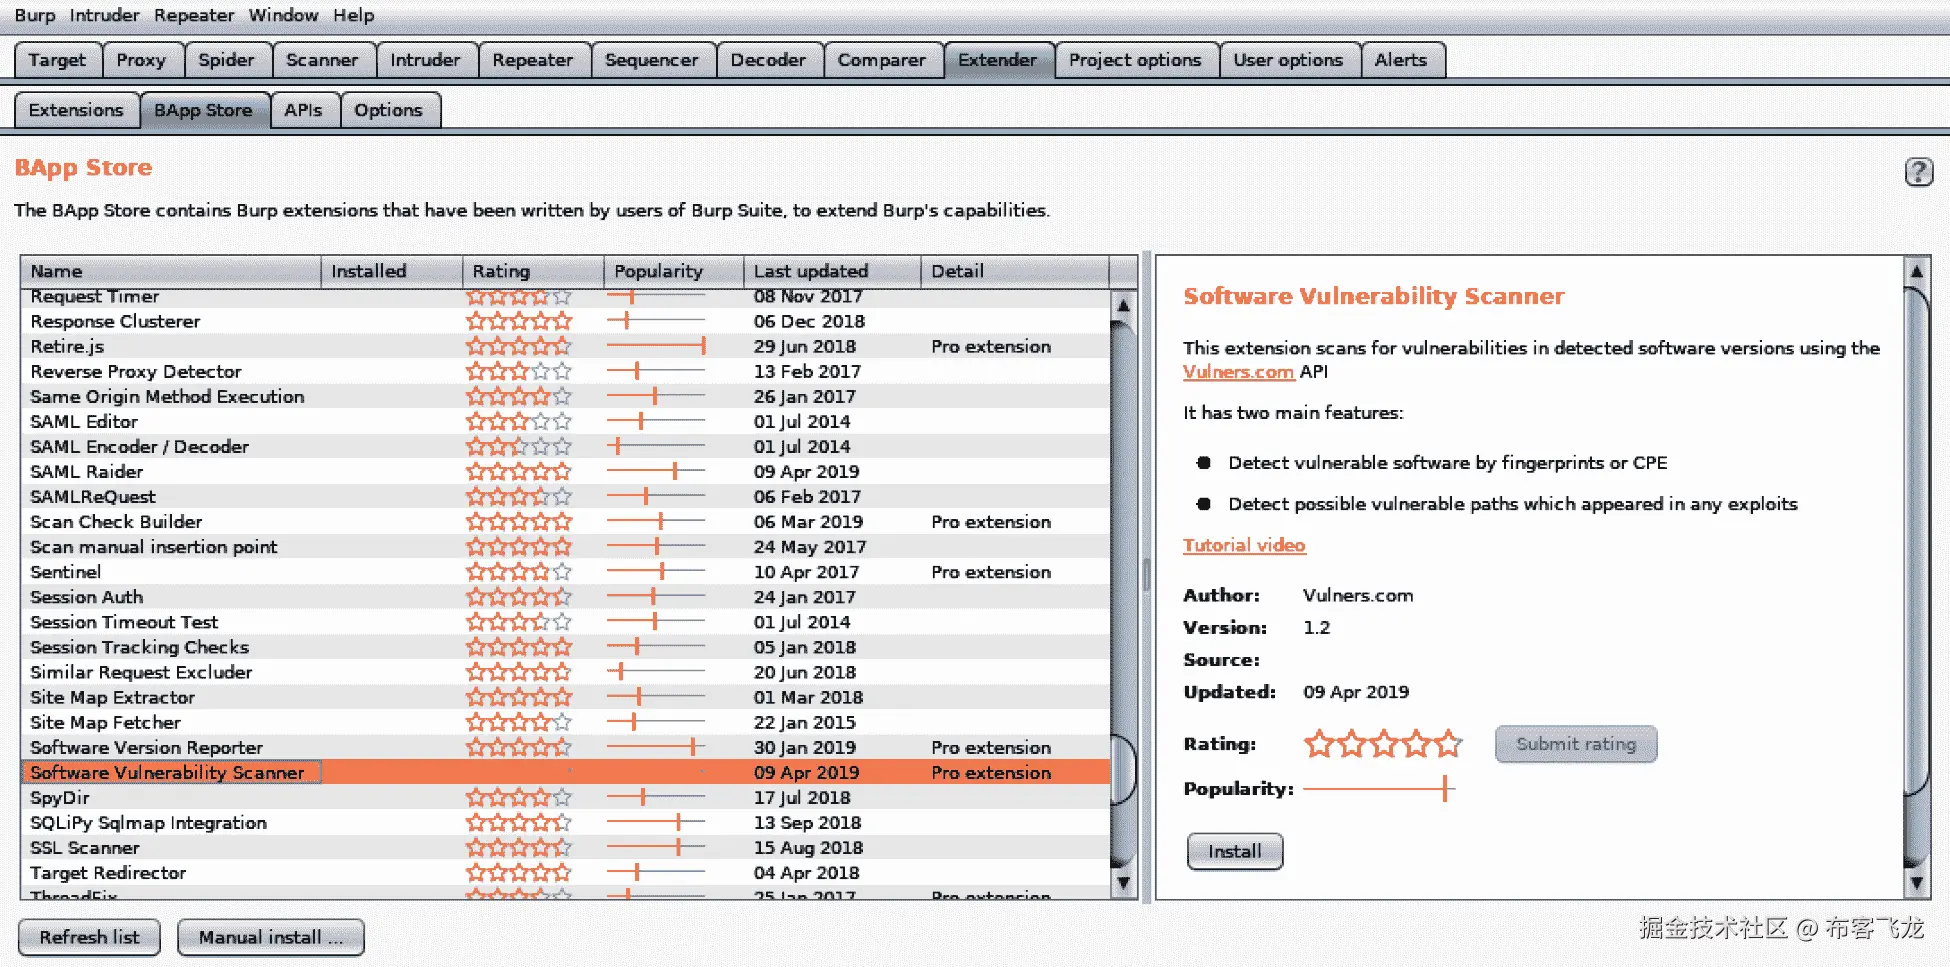Click the extensions list vertical scrollbar thumb
This screenshot has height=967, width=1950.
(1123, 769)
